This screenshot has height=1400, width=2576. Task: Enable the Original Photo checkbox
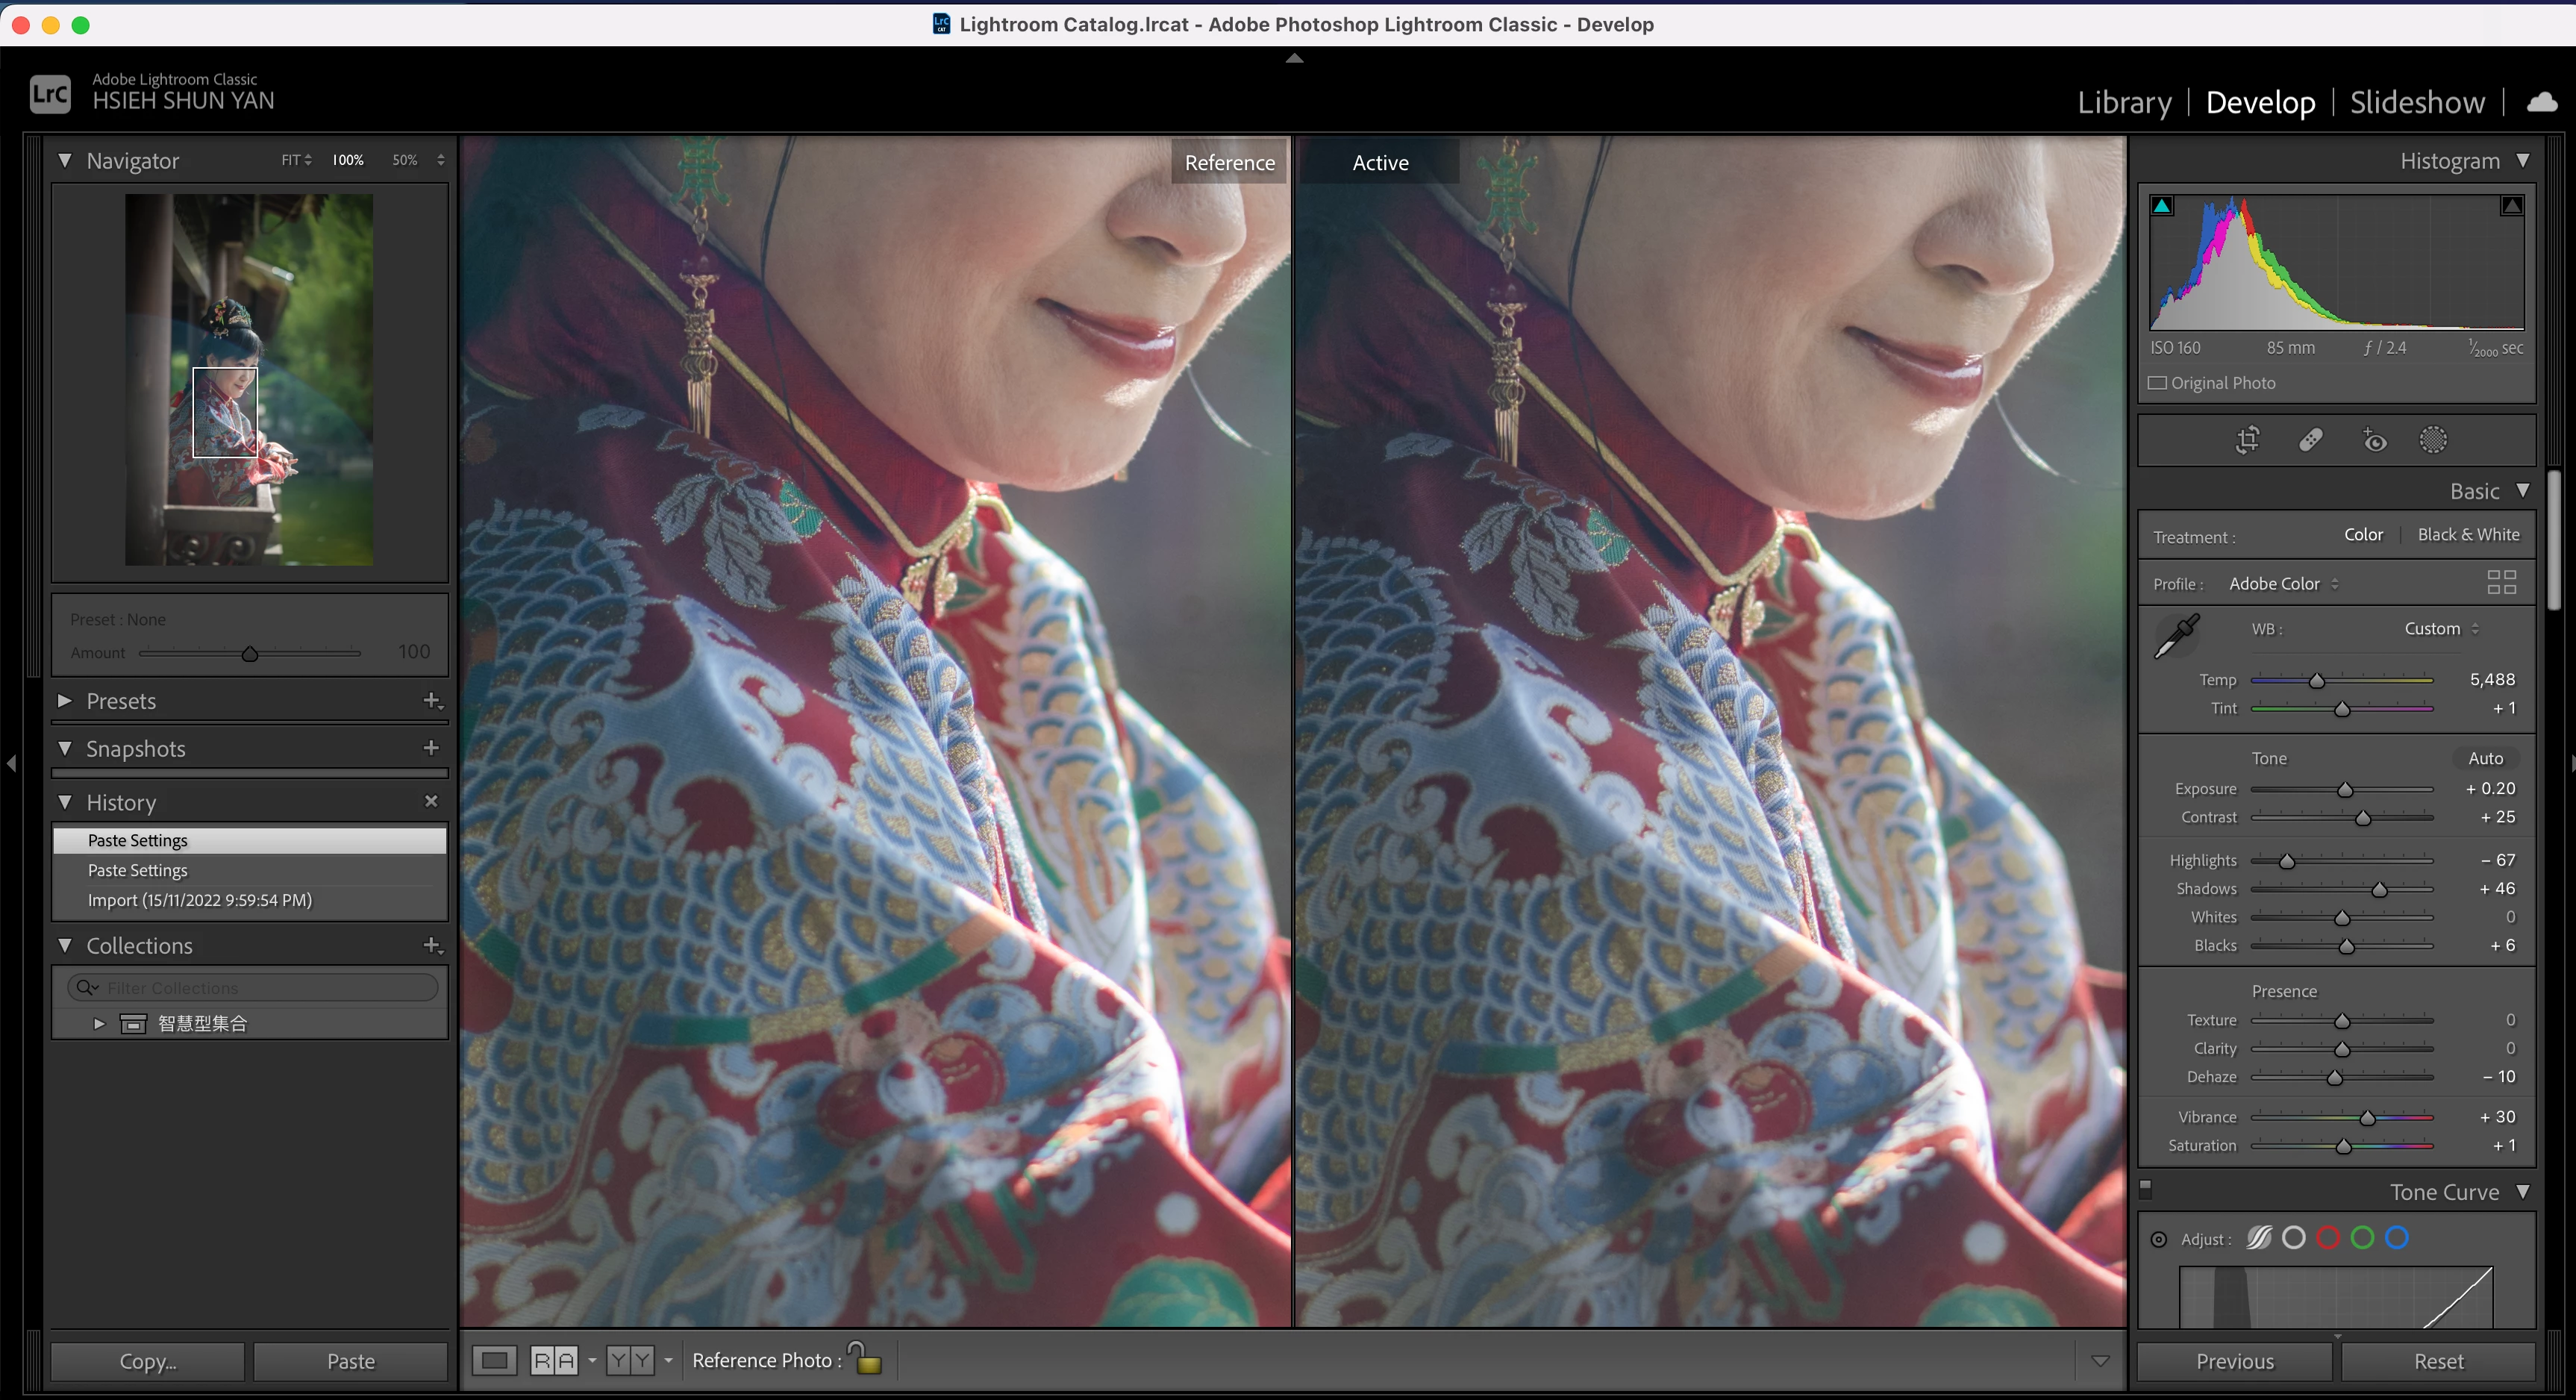pyautogui.click(x=2158, y=383)
